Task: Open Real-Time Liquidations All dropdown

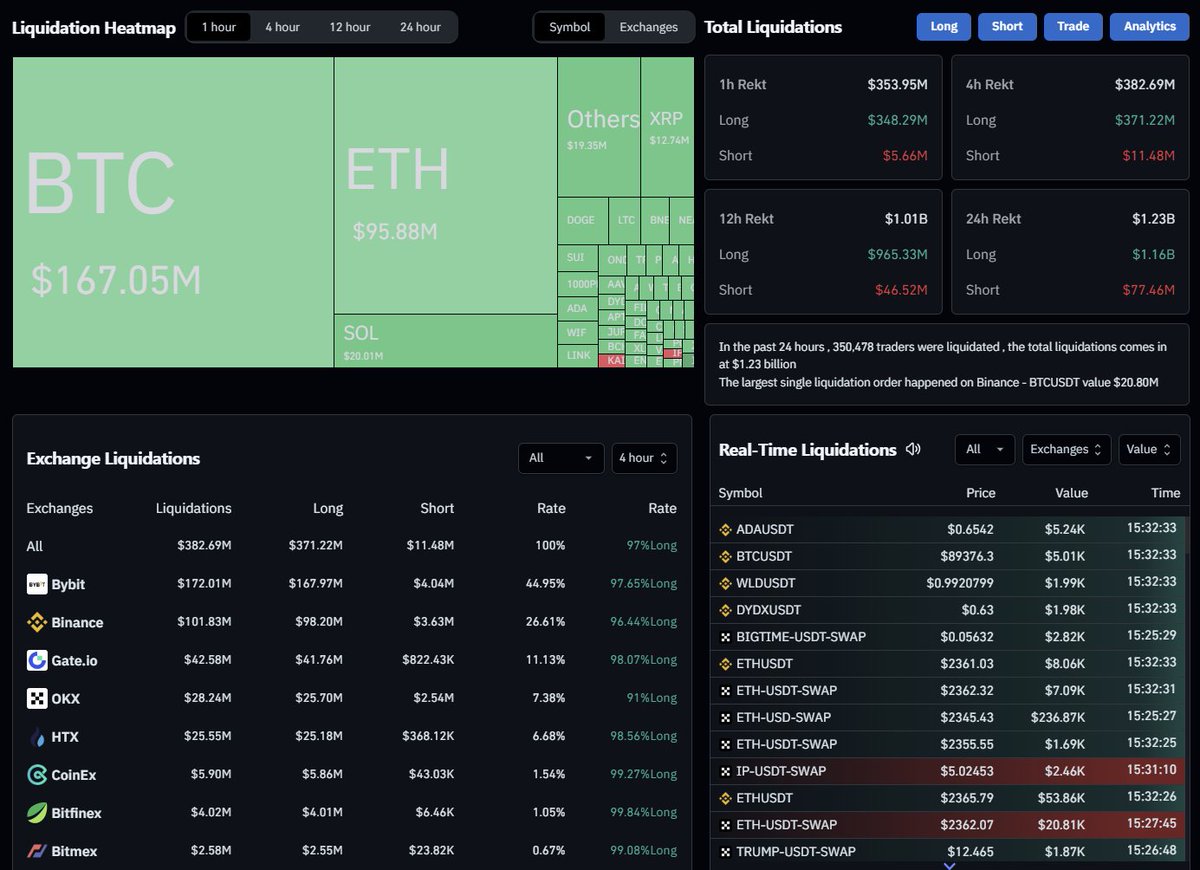Action: coord(985,449)
